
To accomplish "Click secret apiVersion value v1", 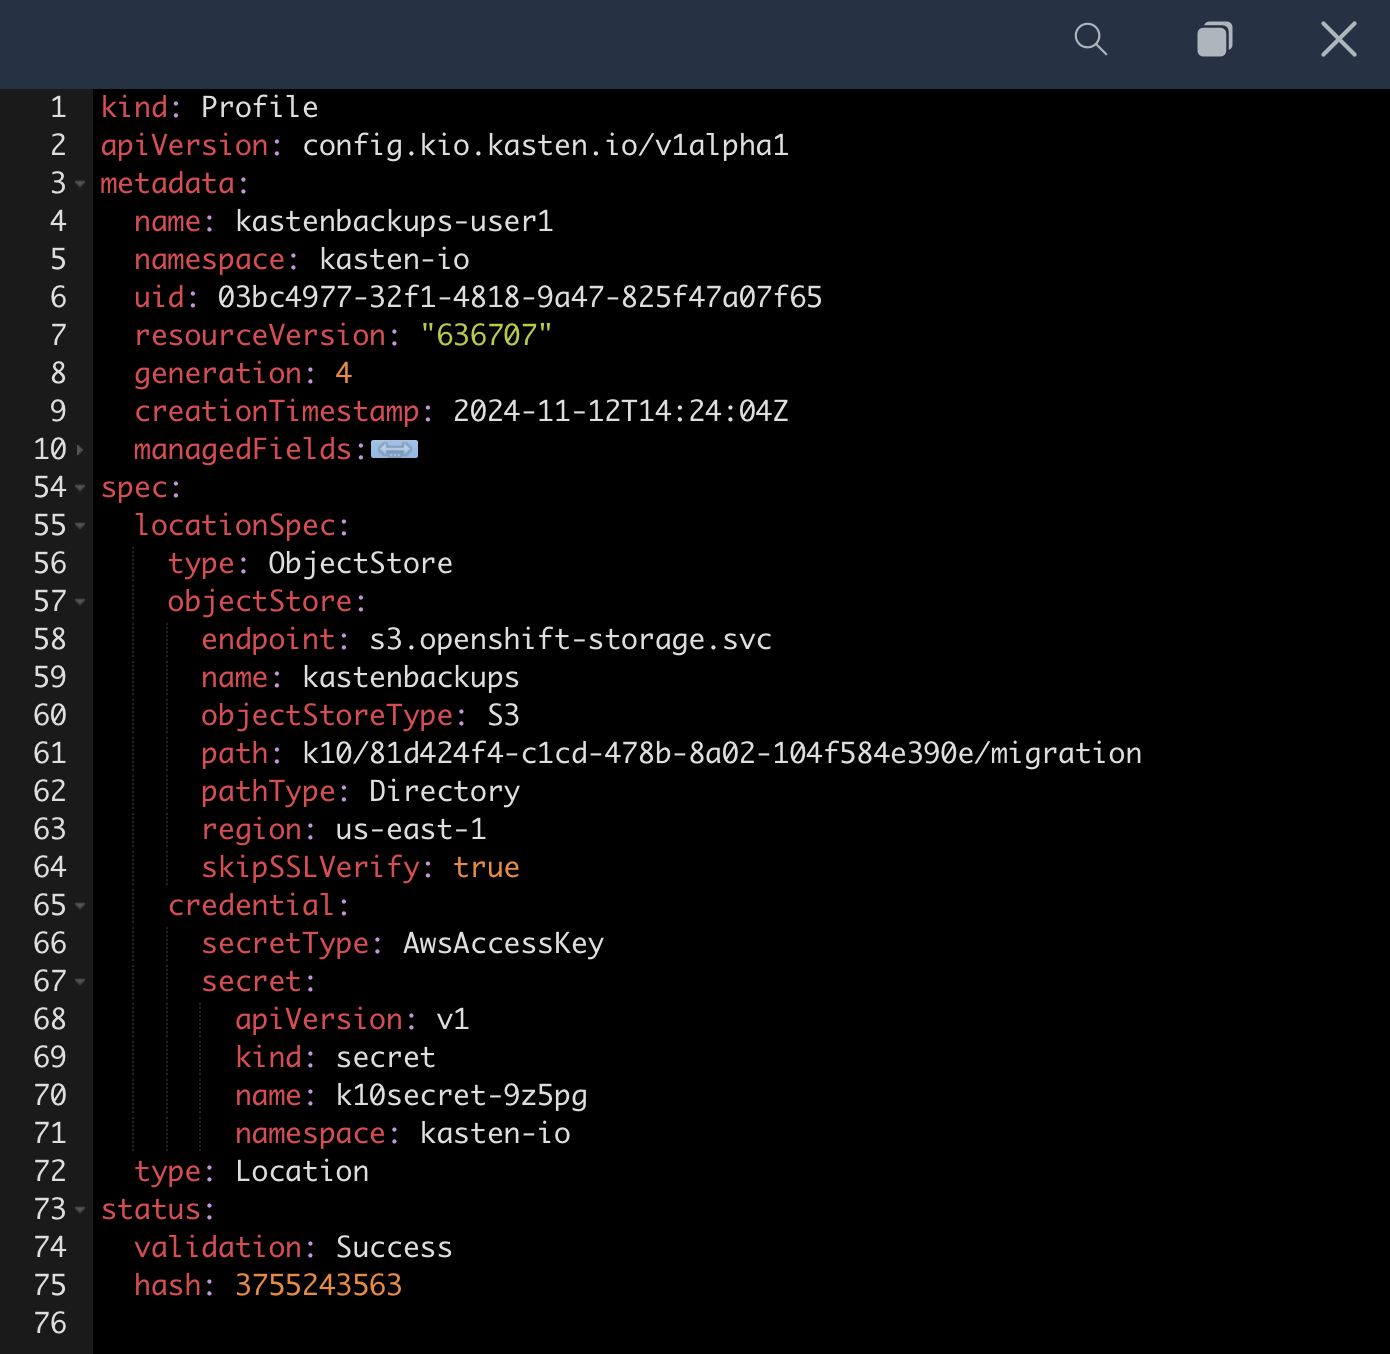I will 453,1019.
